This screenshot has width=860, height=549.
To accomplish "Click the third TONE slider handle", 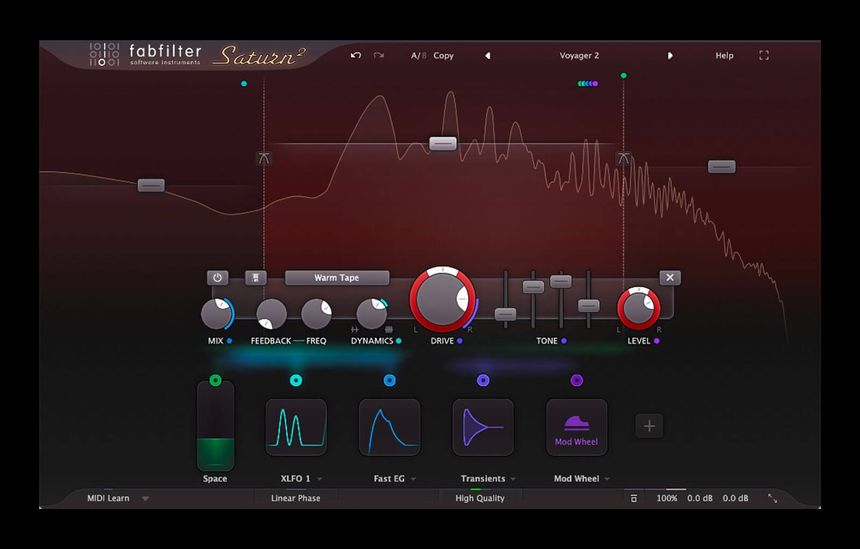I will click(x=561, y=281).
